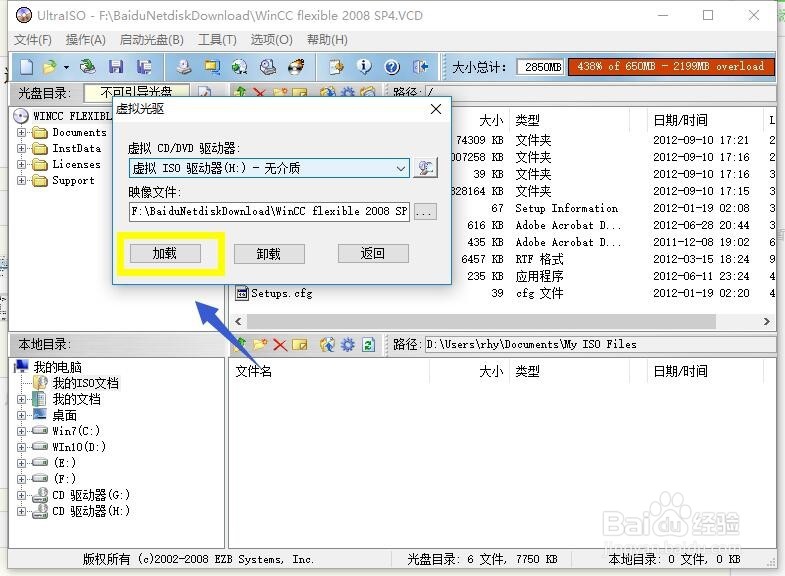Open the 操作(A) menu
This screenshot has width=785, height=576.
tap(86, 40)
